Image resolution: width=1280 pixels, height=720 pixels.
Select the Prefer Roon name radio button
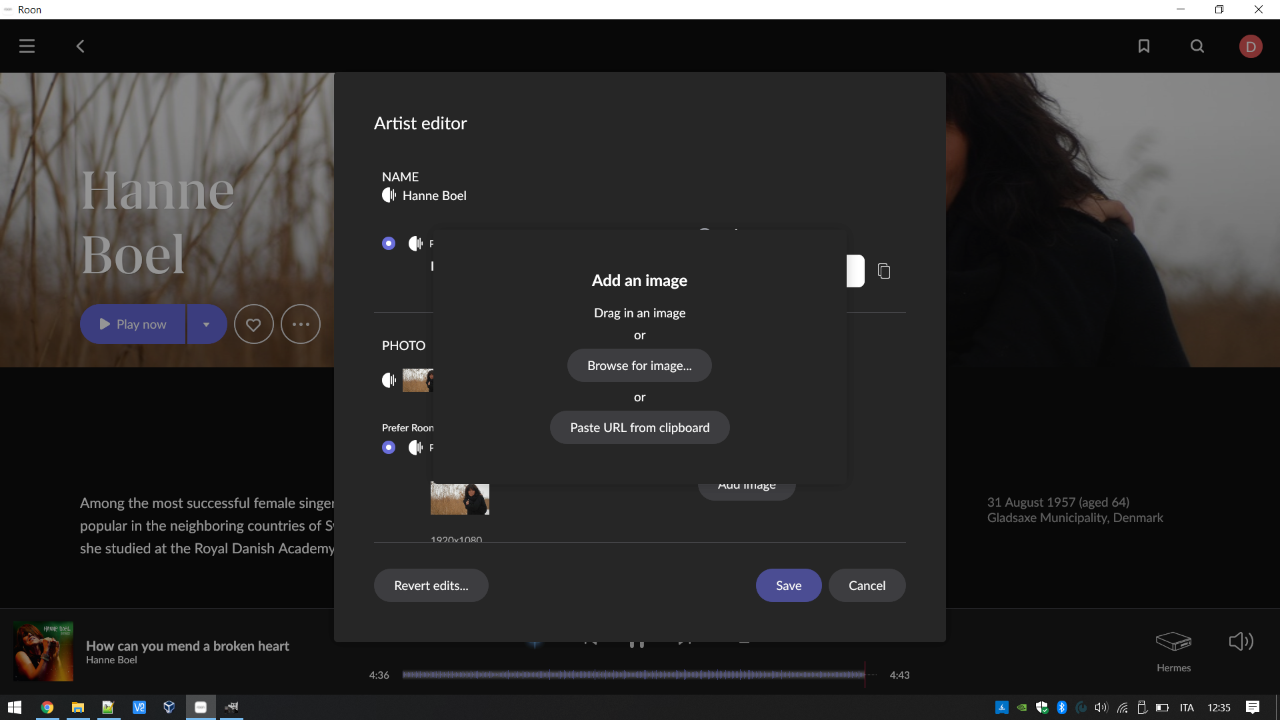tap(389, 243)
